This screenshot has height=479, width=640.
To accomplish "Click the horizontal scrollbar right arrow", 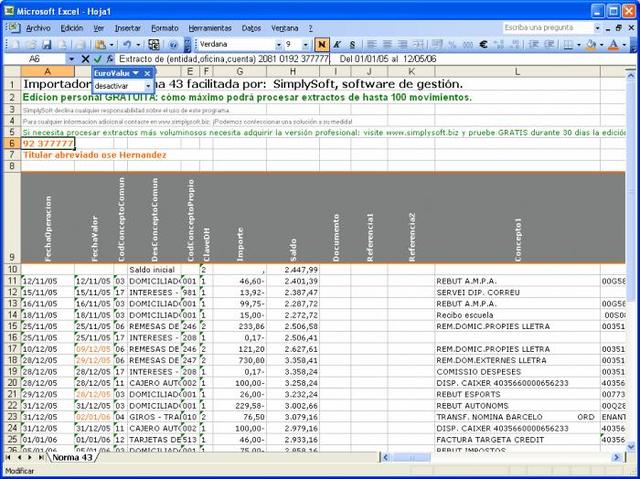I will pyautogui.click(x=617, y=457).
